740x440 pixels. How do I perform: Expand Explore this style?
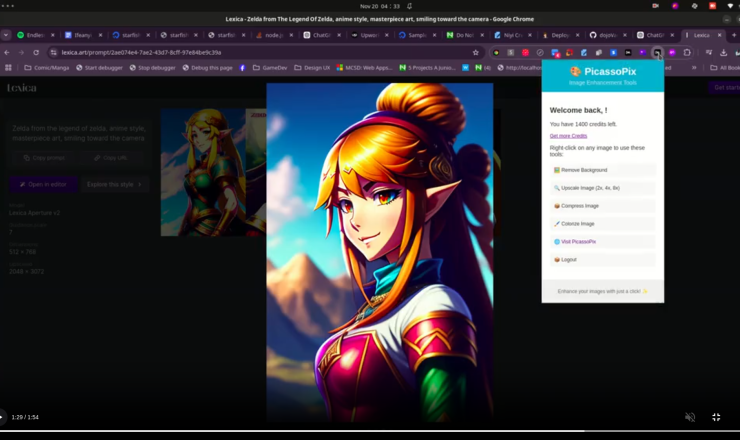coord(115,184)
